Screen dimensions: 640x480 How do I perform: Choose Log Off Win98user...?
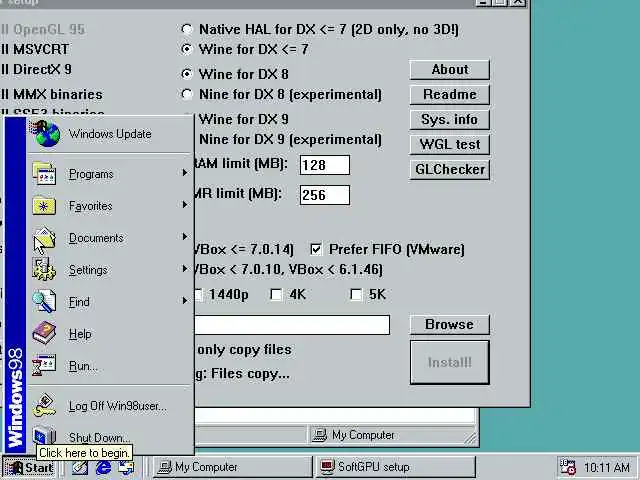tap(110, 406)
